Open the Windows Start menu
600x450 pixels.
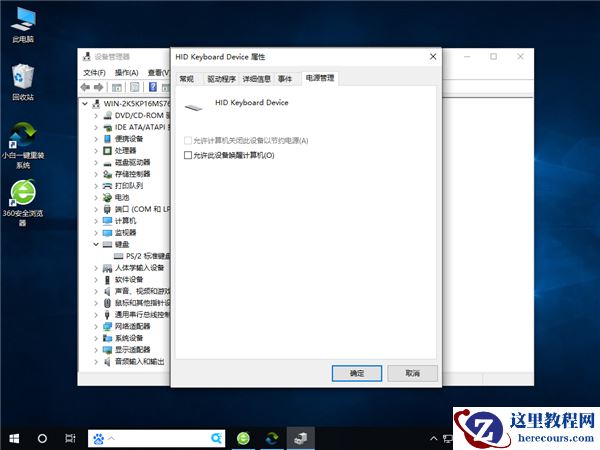(x=14, y=438)
